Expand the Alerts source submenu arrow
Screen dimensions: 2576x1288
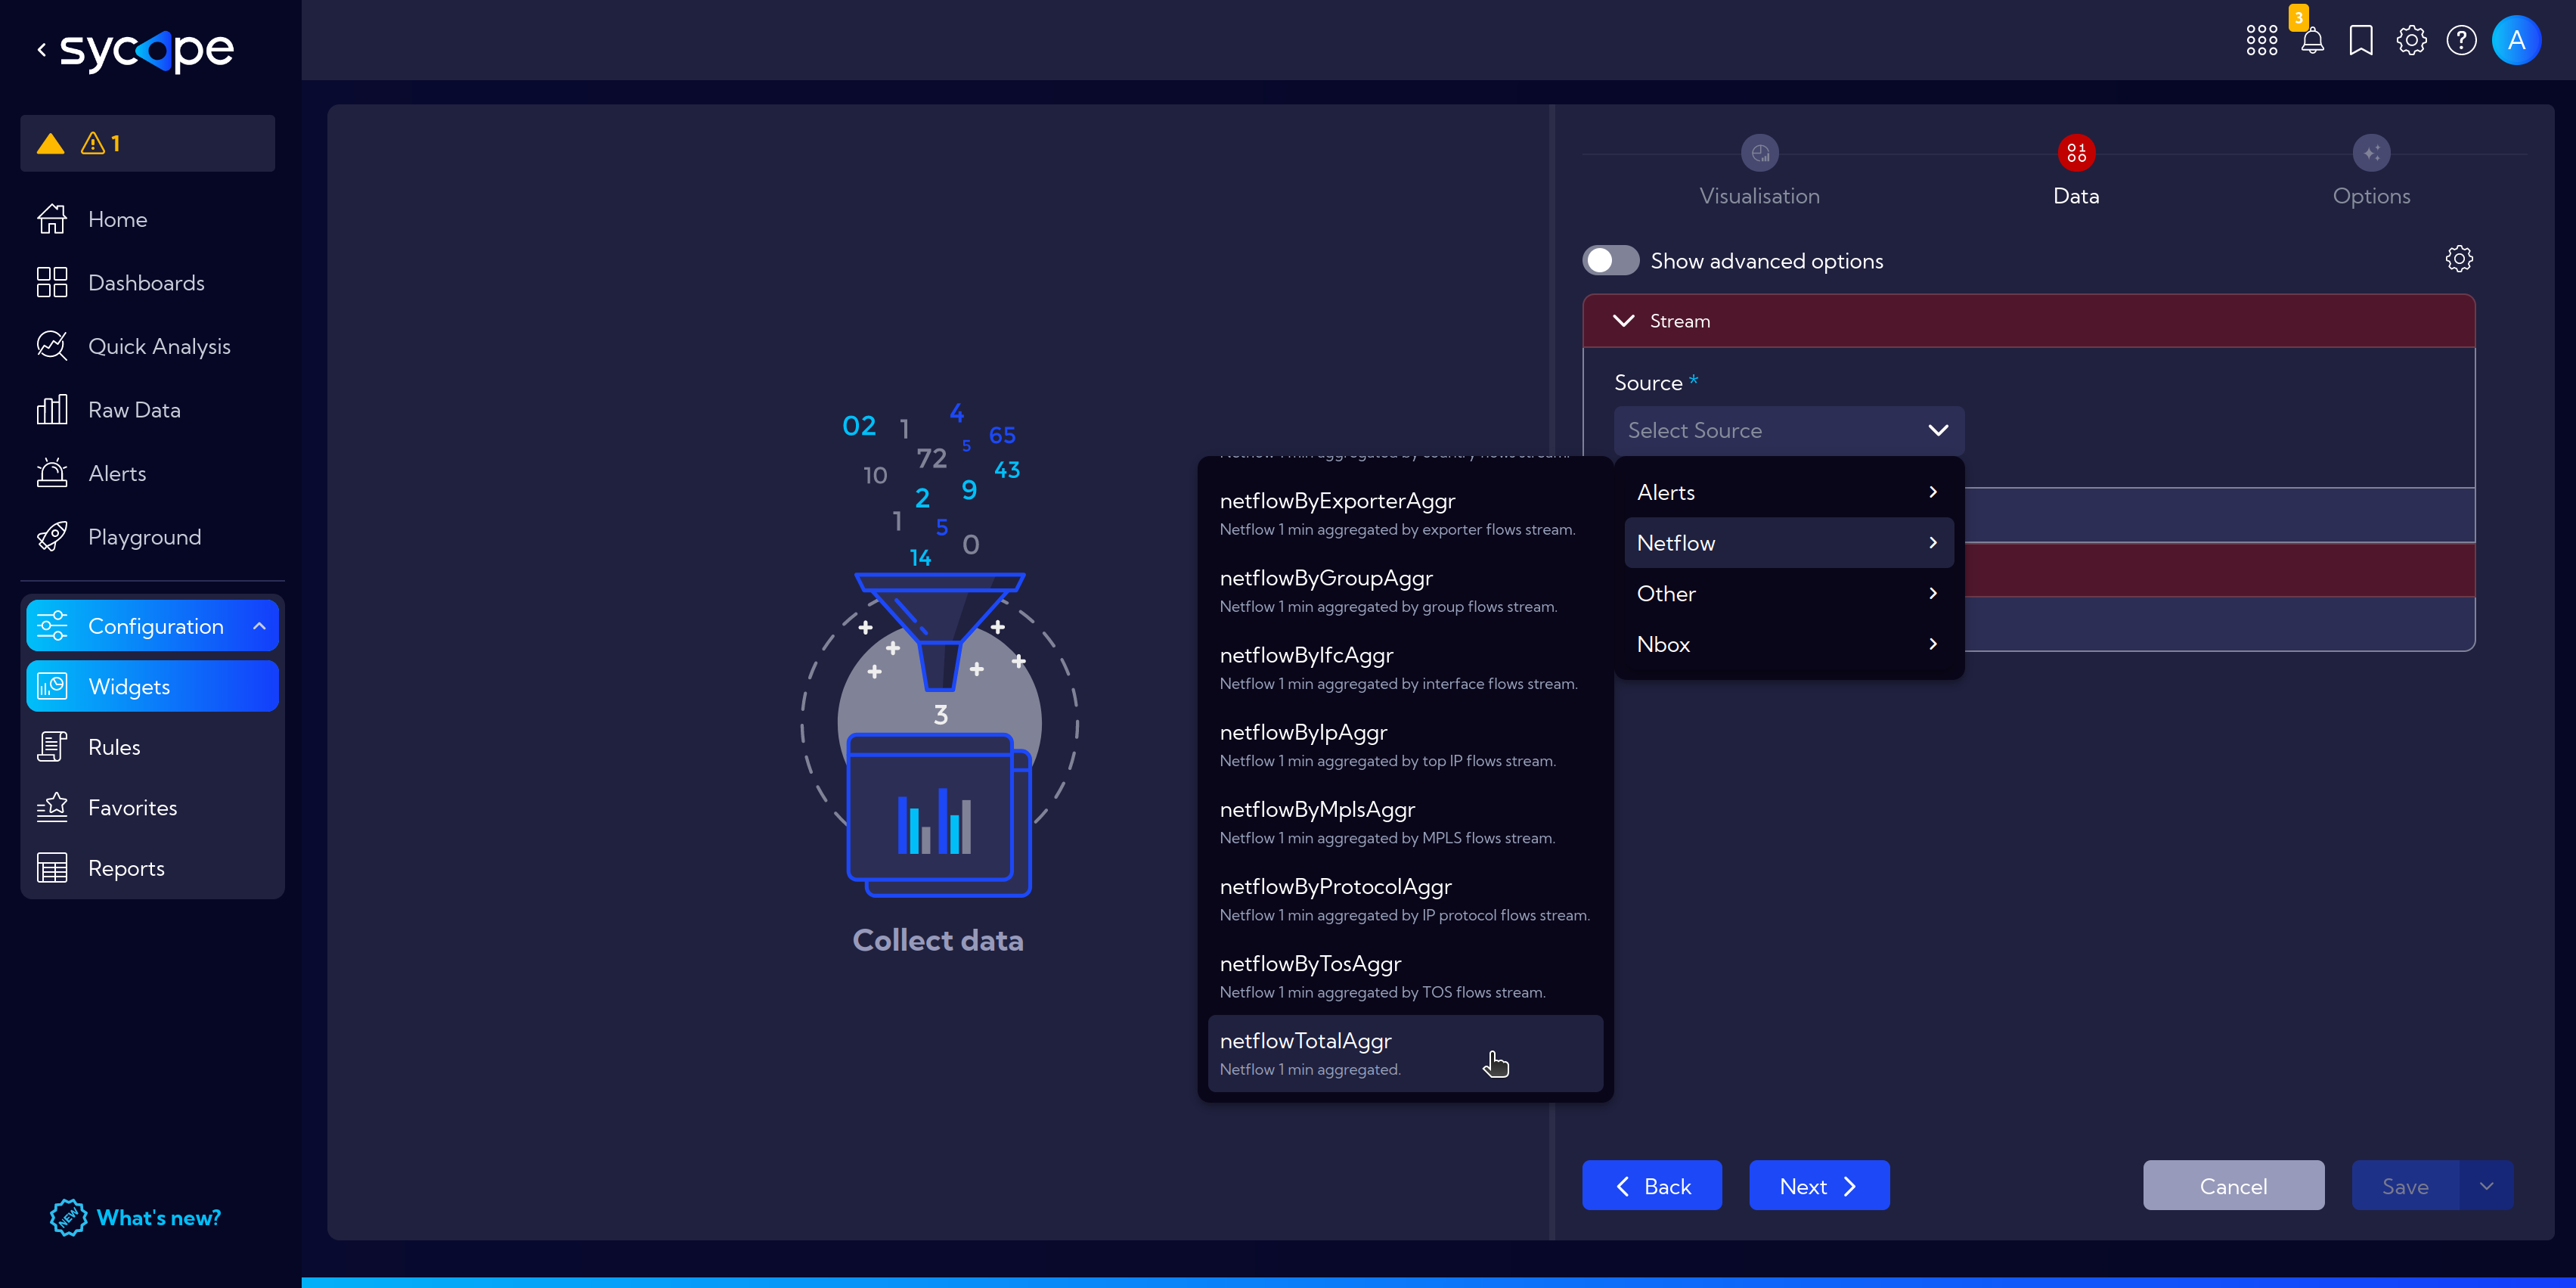tap(1933, 492)
